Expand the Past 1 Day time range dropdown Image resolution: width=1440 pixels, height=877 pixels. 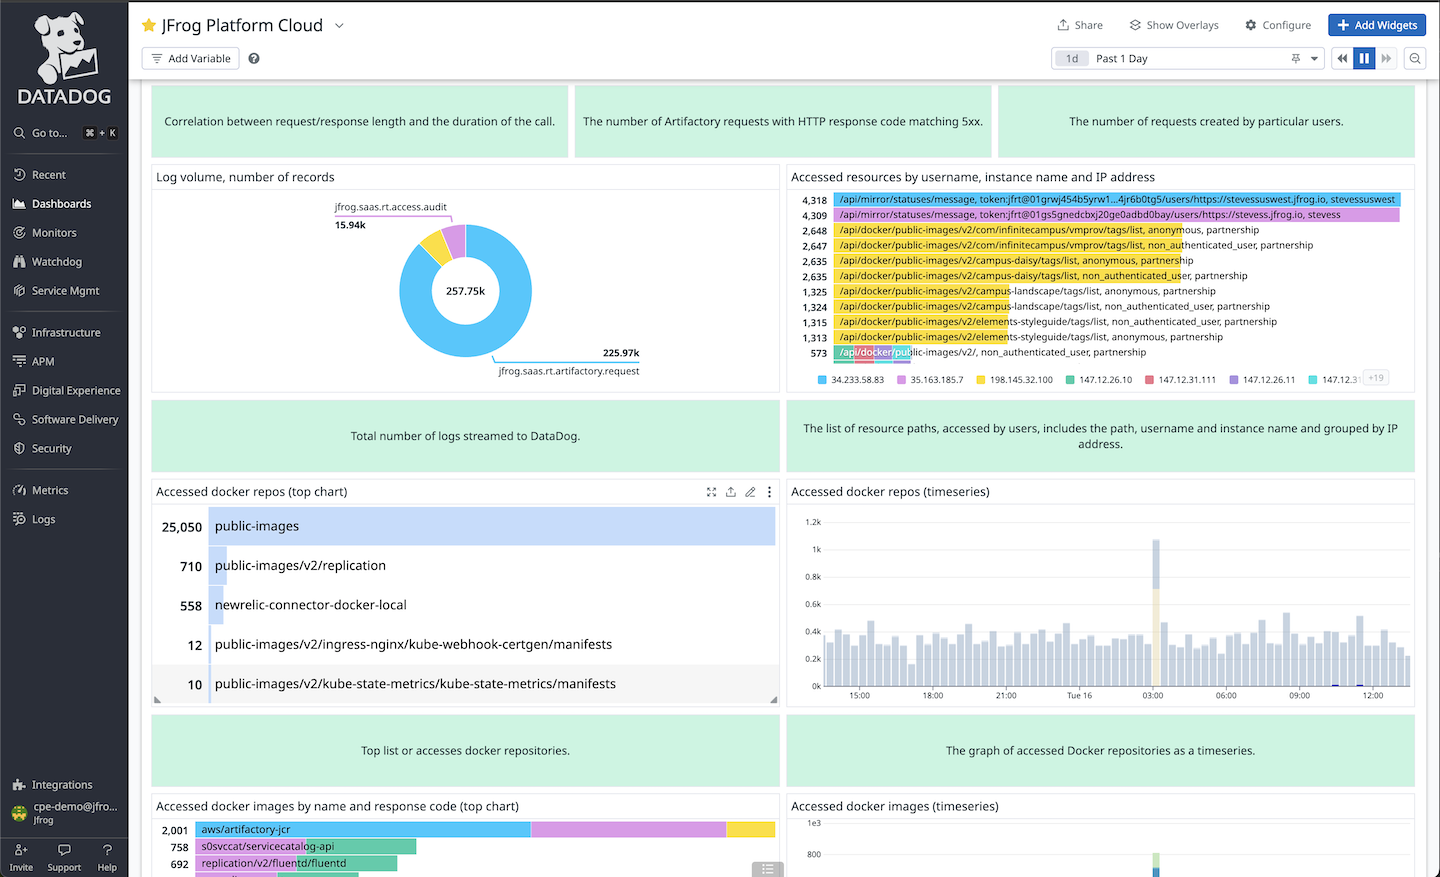[x=1313, y=58]
